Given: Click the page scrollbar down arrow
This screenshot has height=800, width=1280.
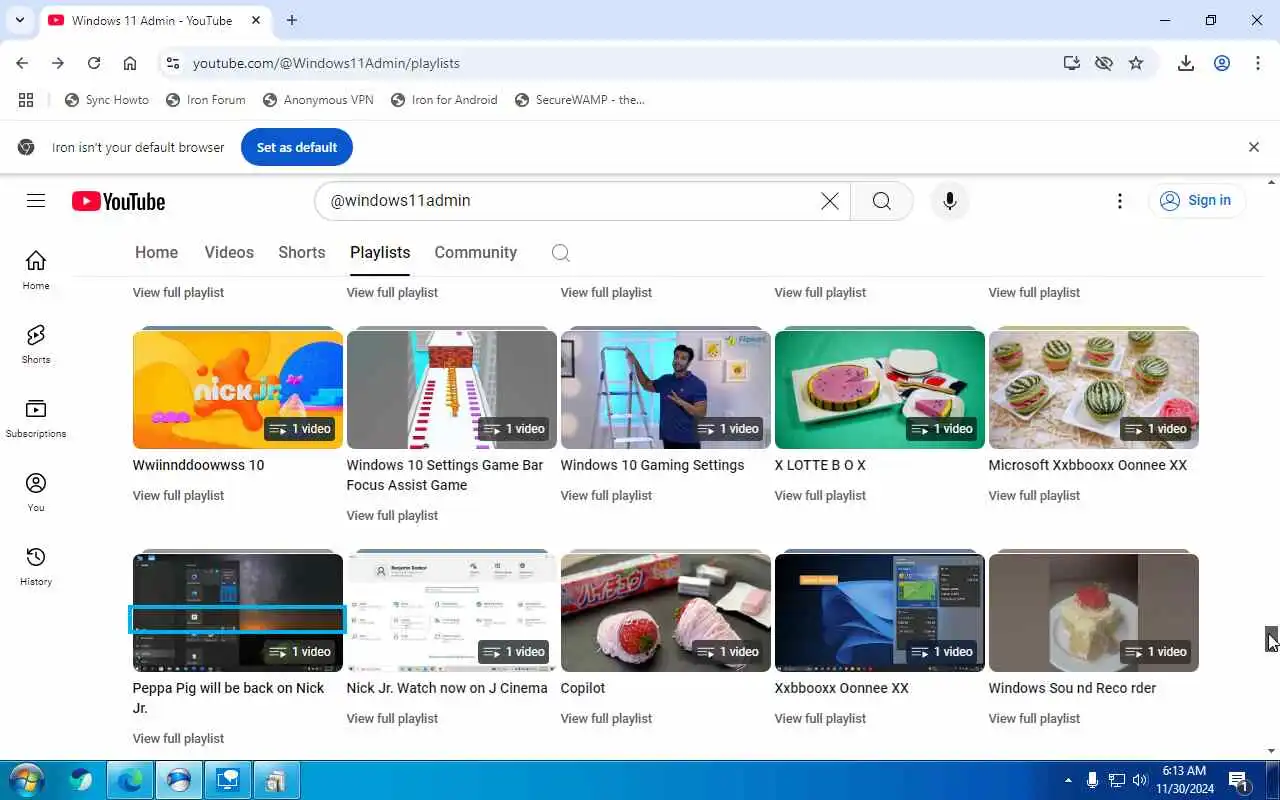Looking at the screenshot, I should 1272,751.
